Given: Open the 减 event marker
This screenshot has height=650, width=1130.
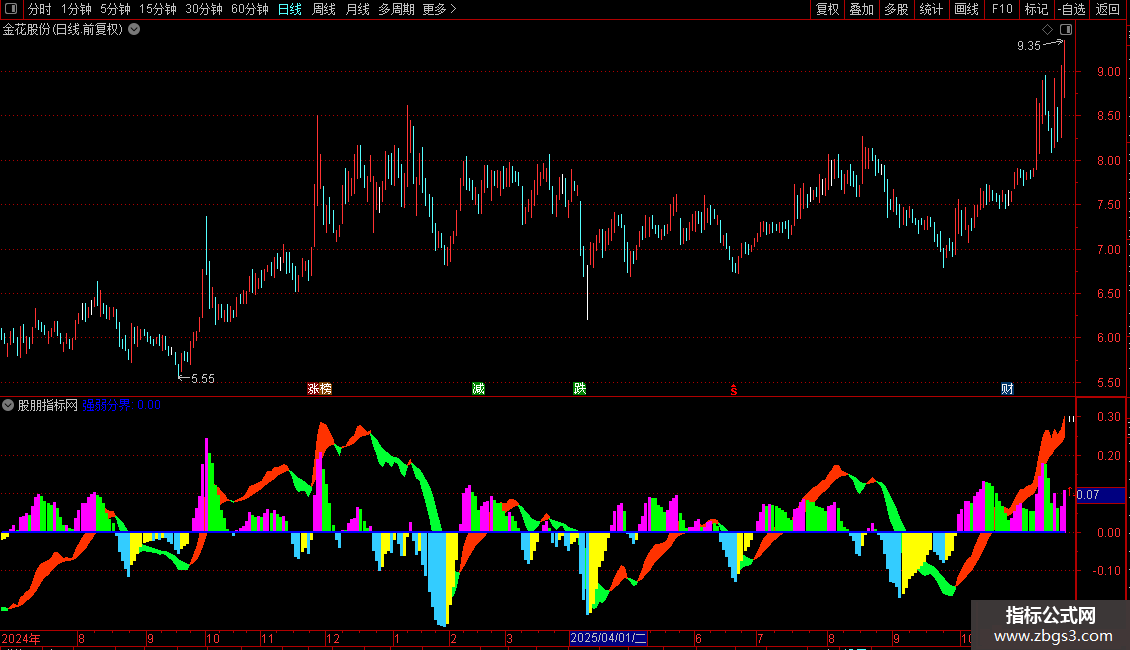Looking at the screenshot, I should coord(479,389).
